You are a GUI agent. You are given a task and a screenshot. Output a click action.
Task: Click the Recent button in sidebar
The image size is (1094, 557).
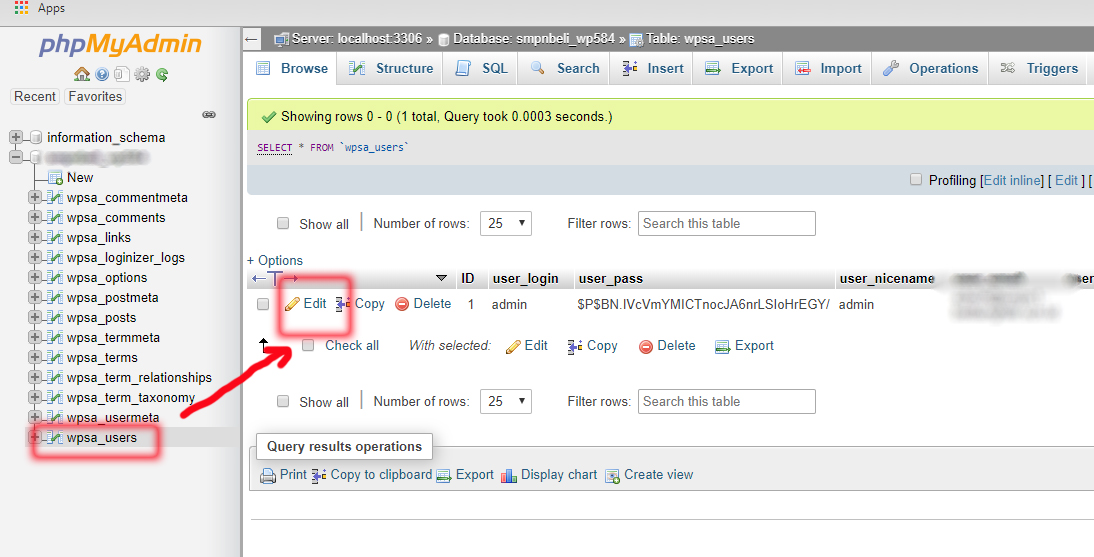35,97
